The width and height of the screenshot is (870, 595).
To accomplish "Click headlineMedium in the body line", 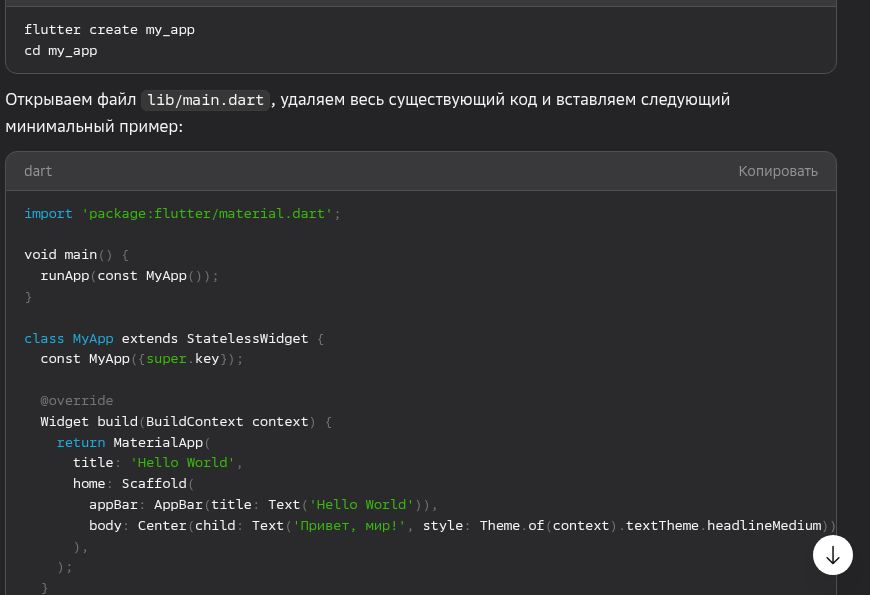I will [764, 525].
